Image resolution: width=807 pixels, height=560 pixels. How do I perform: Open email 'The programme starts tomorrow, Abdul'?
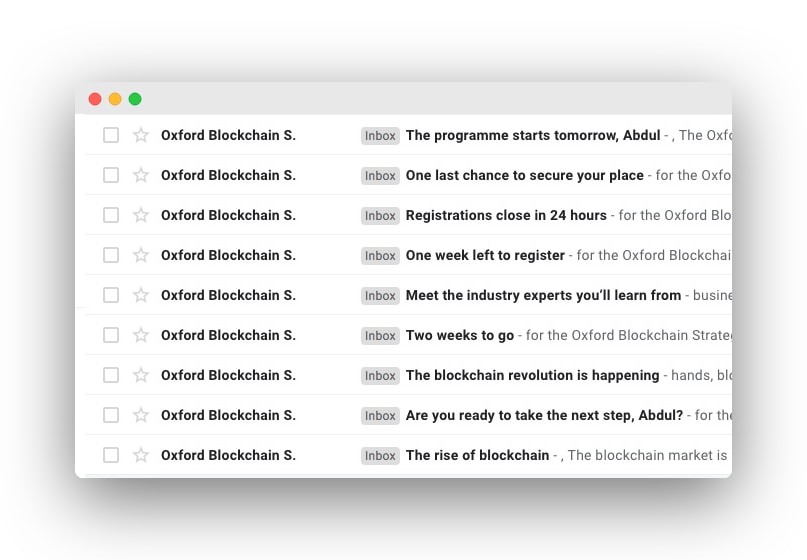pos(533,135)
